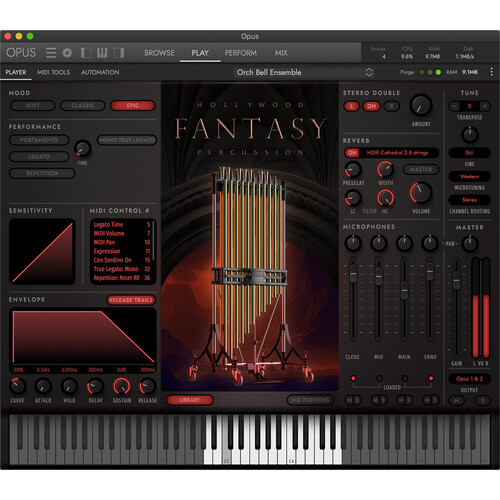Click the Portamento Time knob

tap(82, 149)
